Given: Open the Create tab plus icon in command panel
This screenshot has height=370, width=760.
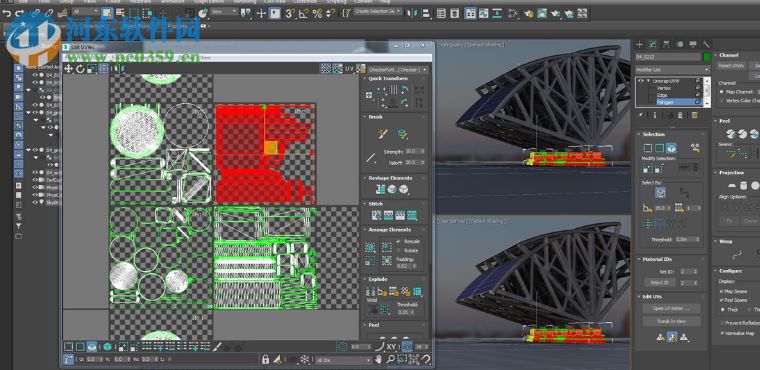Looking at the screenshot, I should tap(639, 44).
